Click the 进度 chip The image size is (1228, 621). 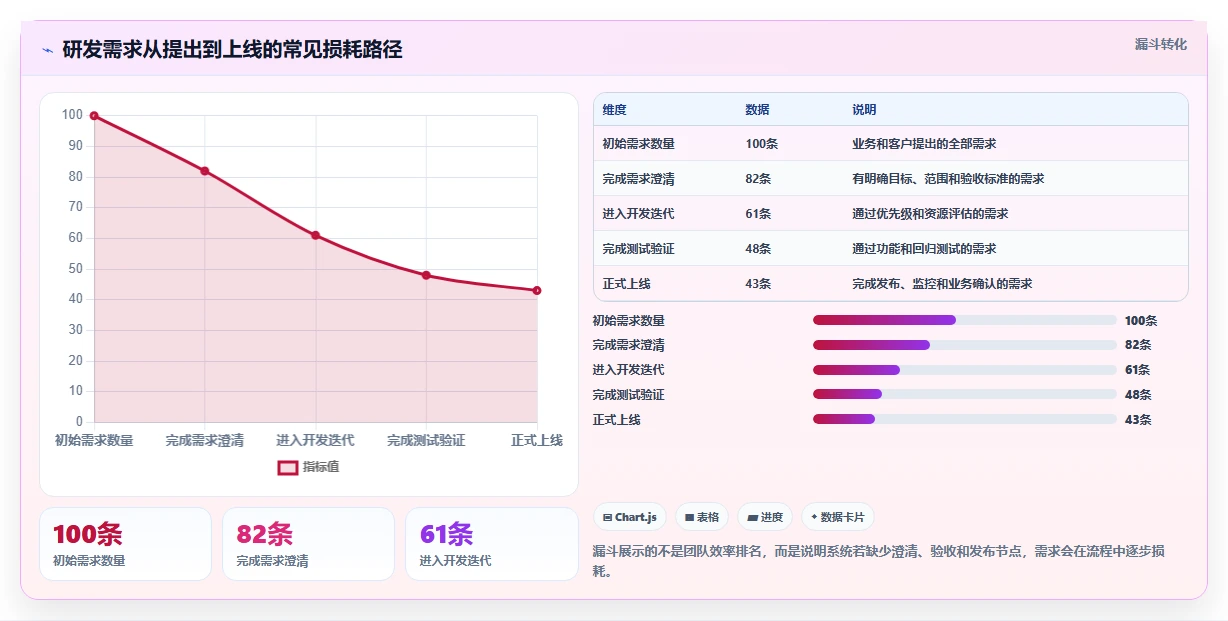(765, 517)
